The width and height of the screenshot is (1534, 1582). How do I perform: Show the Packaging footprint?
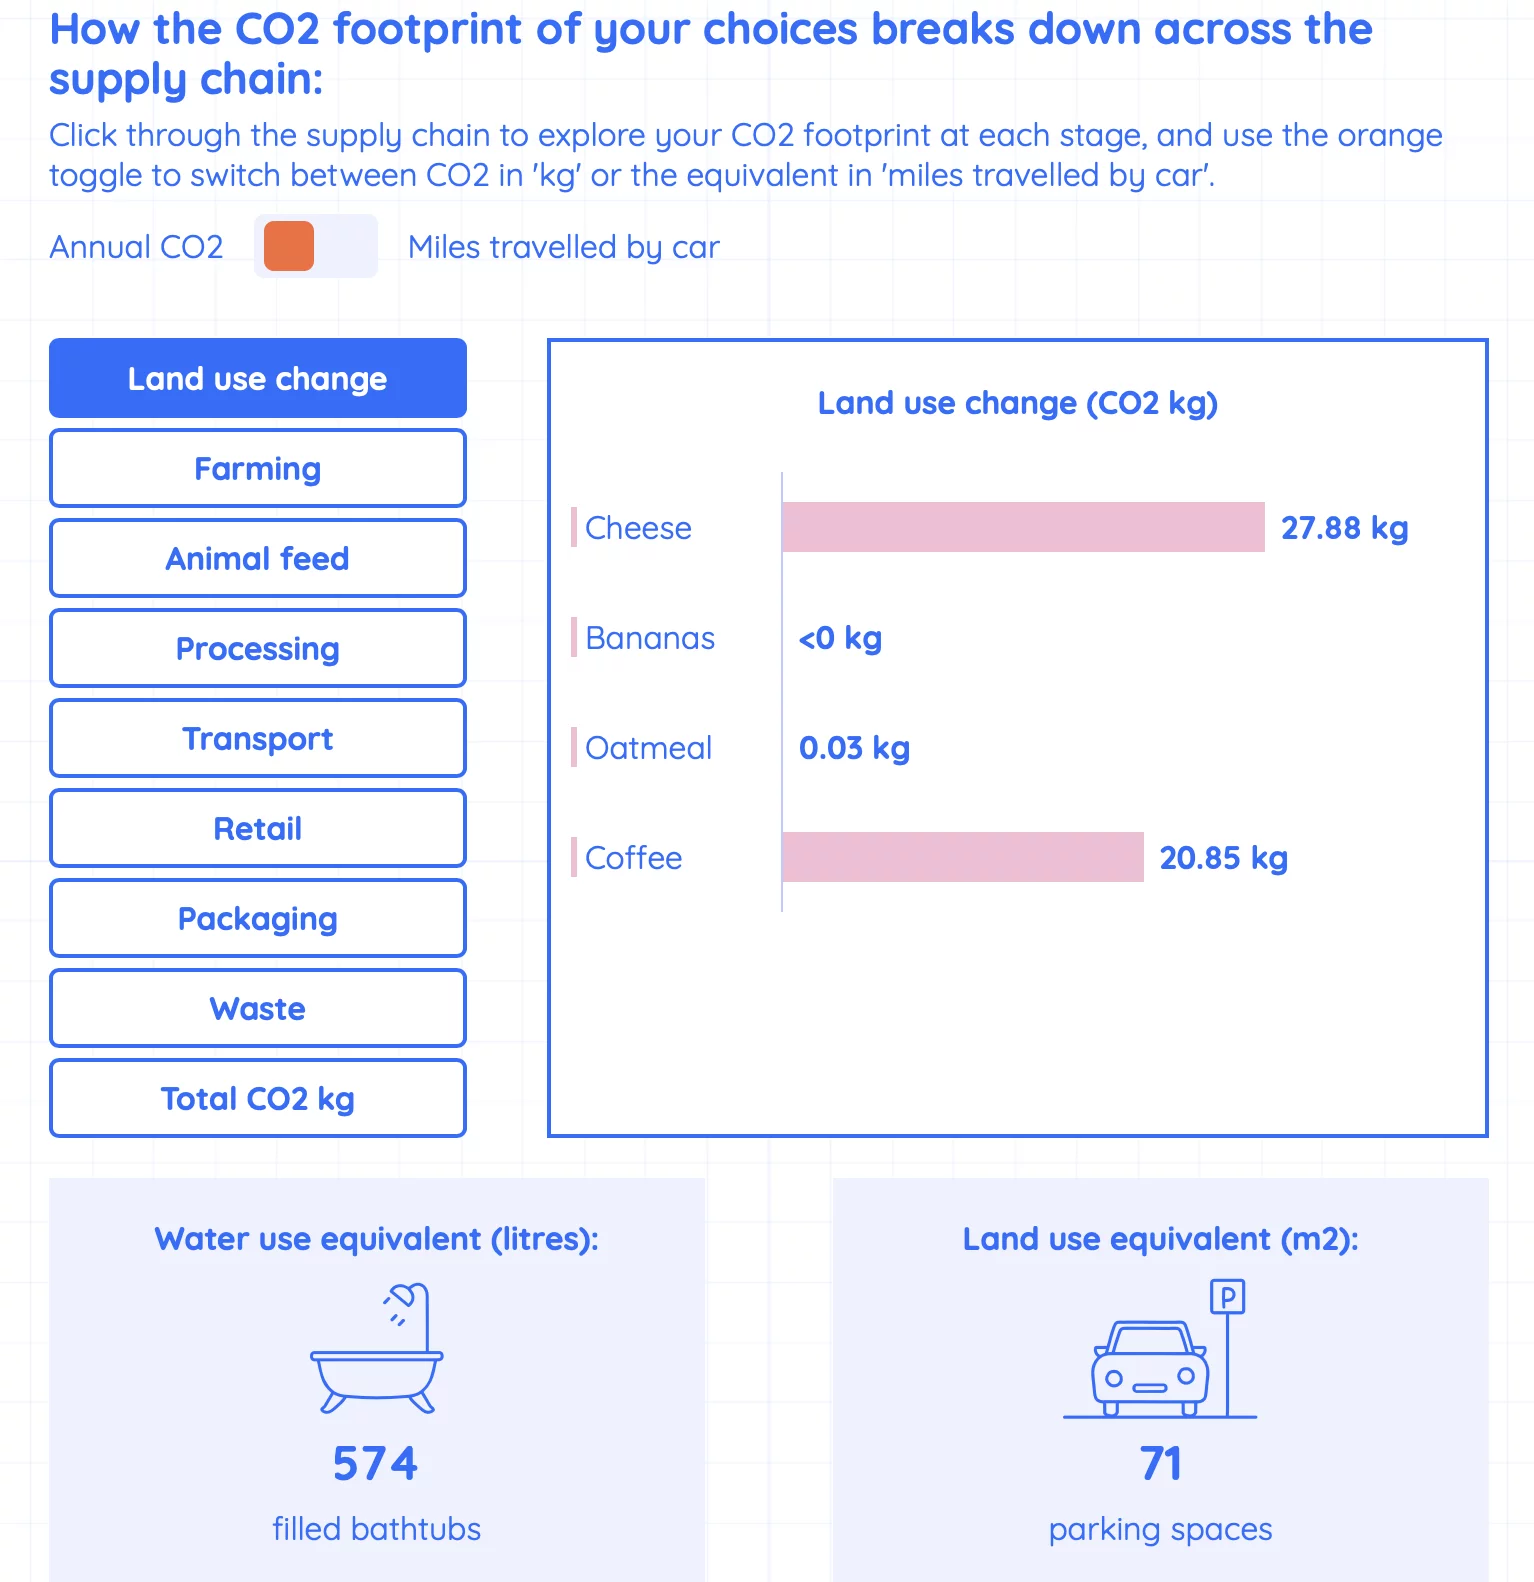258,918
